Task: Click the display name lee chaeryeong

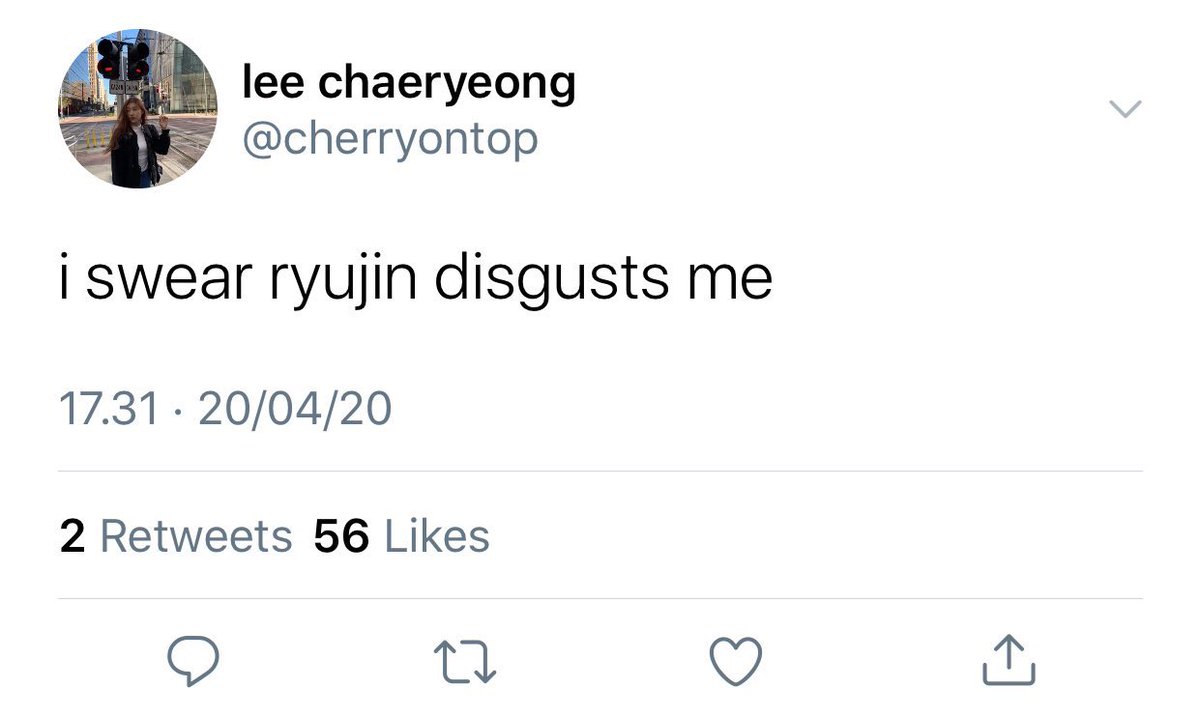Action: coord(409,86)
